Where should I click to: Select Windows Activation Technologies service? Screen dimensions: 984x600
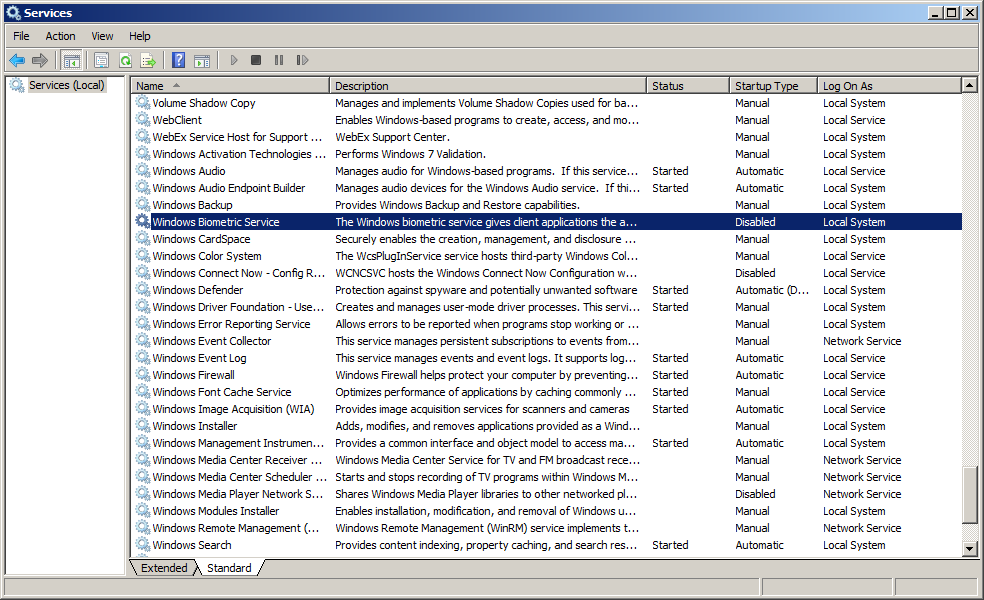[547, 154]
